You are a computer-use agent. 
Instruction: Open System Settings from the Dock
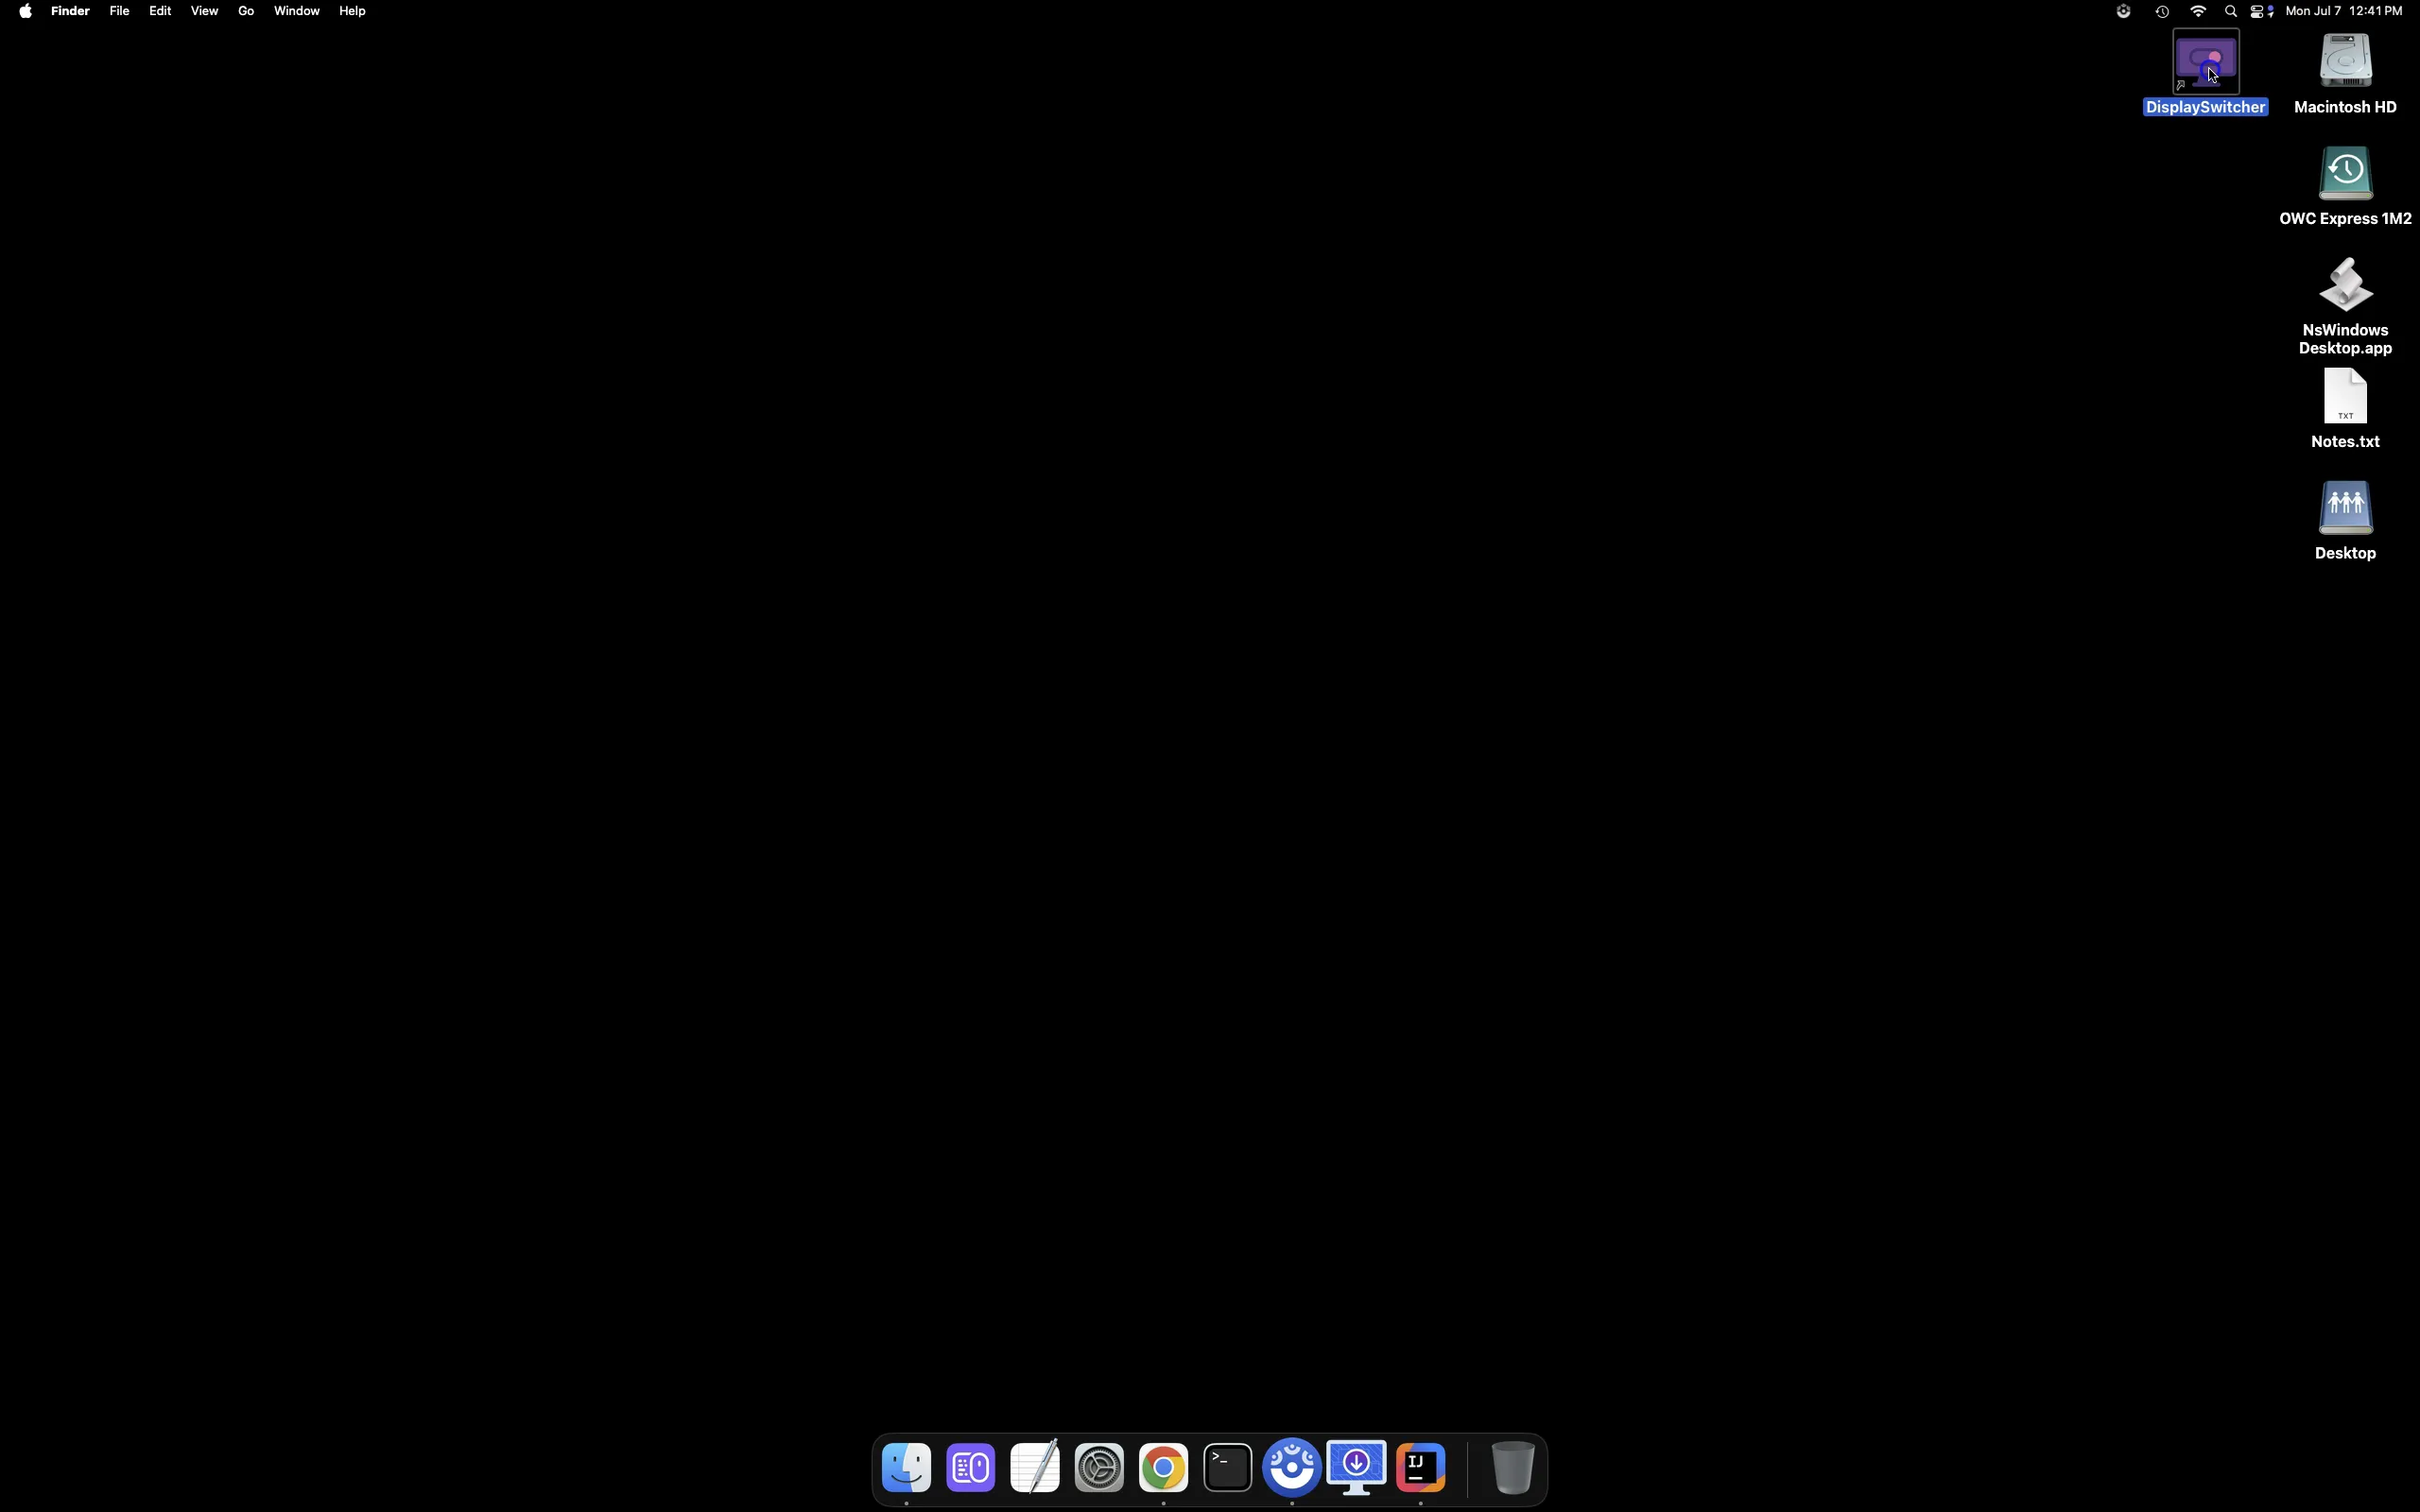click(1100, 1468)
